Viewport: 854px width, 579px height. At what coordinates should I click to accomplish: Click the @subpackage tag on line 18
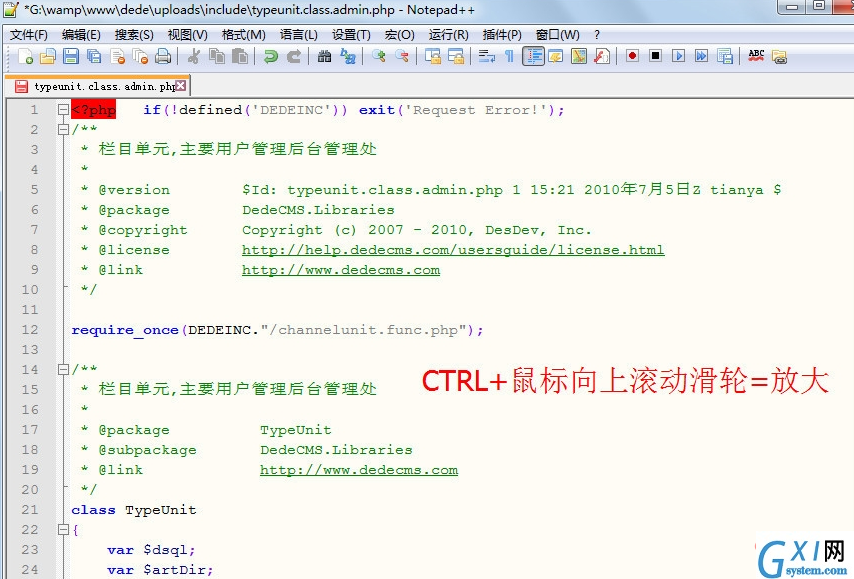click(147, 450)
